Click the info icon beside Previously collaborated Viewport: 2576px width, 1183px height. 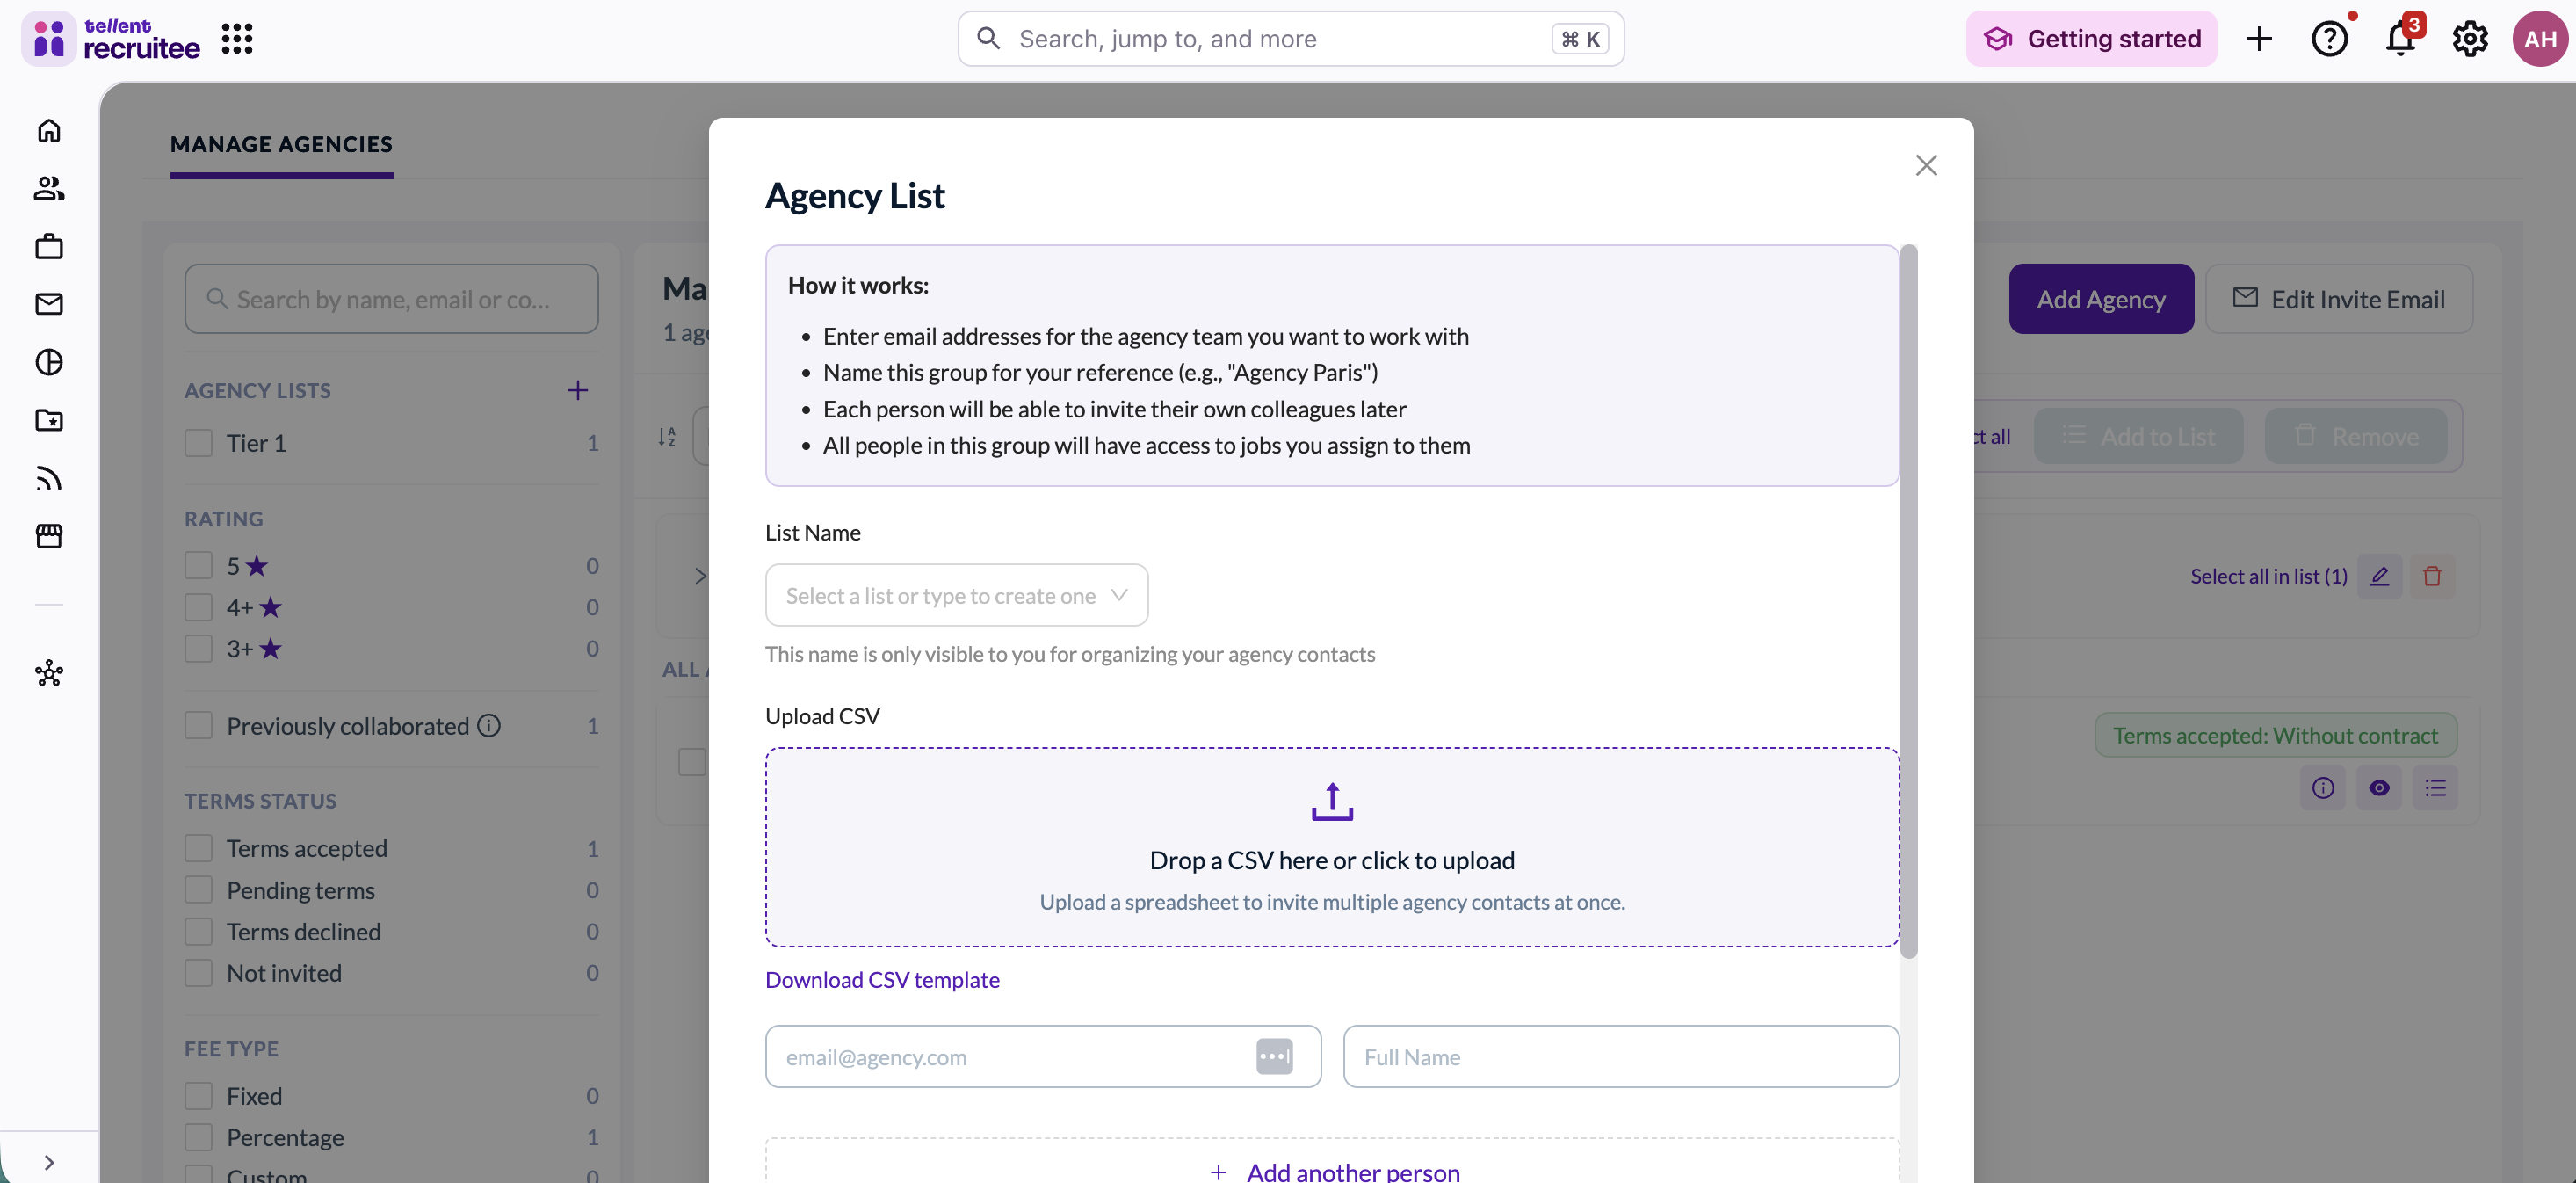coord(489,726)
